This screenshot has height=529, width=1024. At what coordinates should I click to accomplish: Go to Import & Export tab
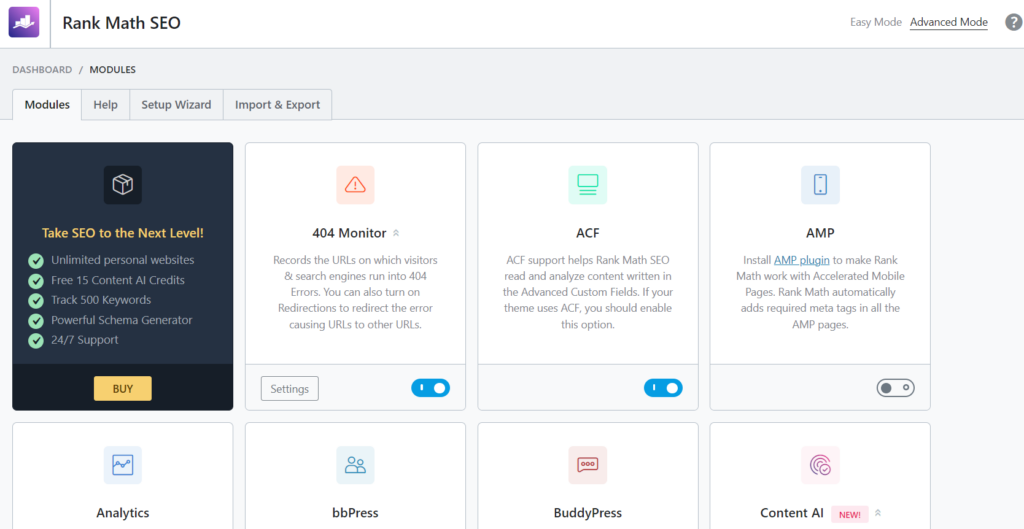(278, 104)
